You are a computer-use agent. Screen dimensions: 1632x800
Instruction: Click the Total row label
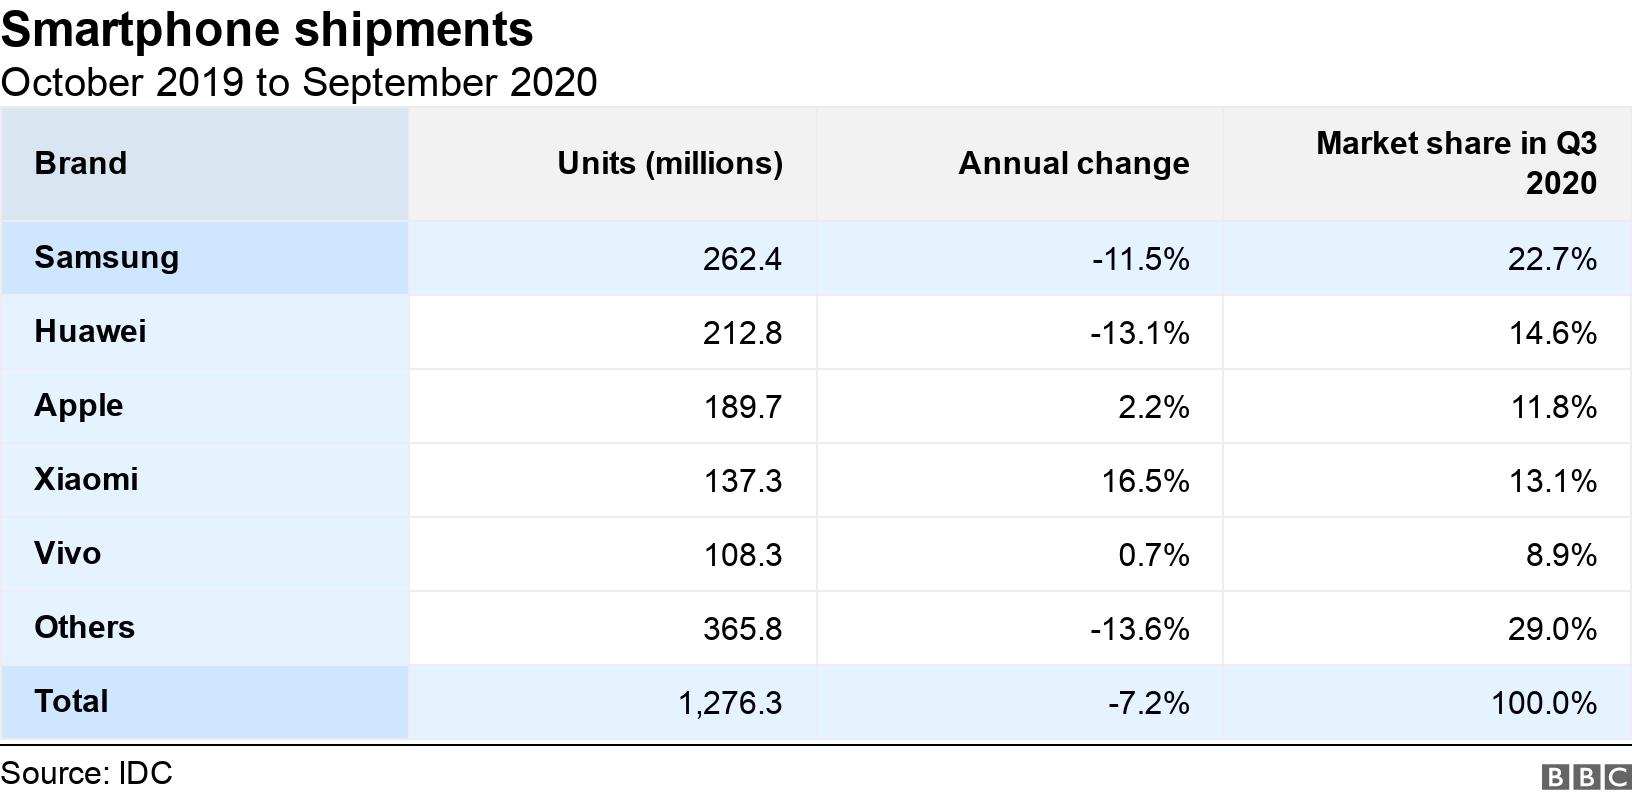(x=205, y=702)
